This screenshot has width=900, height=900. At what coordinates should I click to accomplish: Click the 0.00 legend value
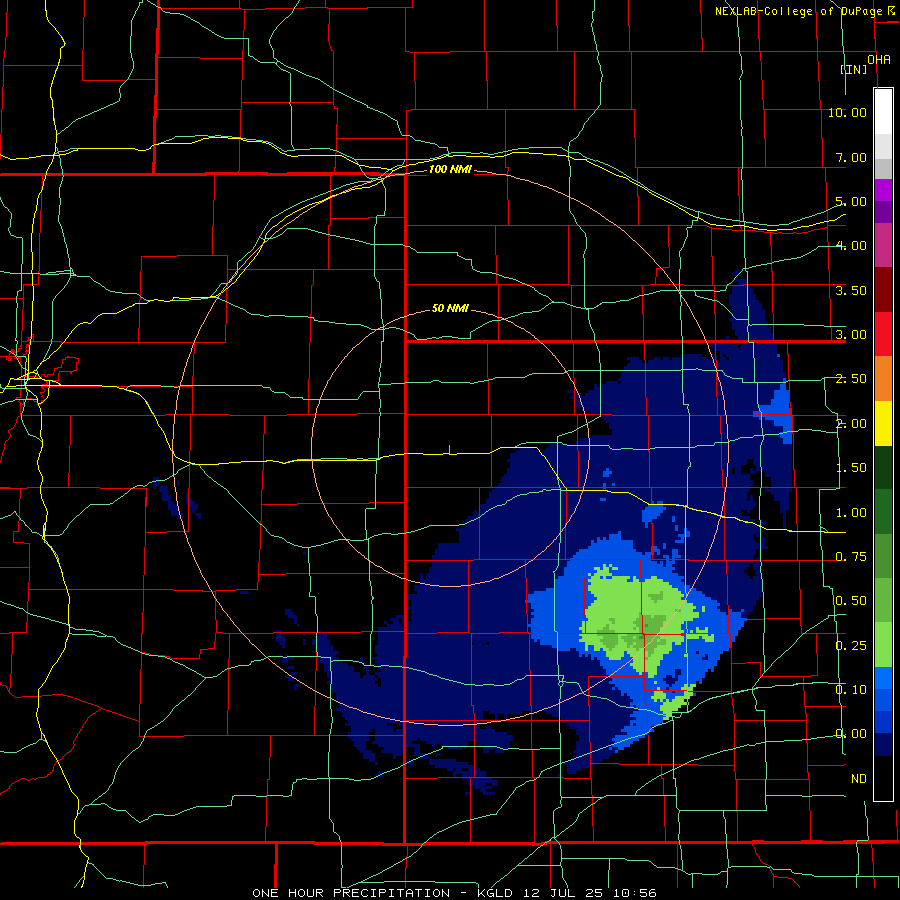(x=851, y=734)
